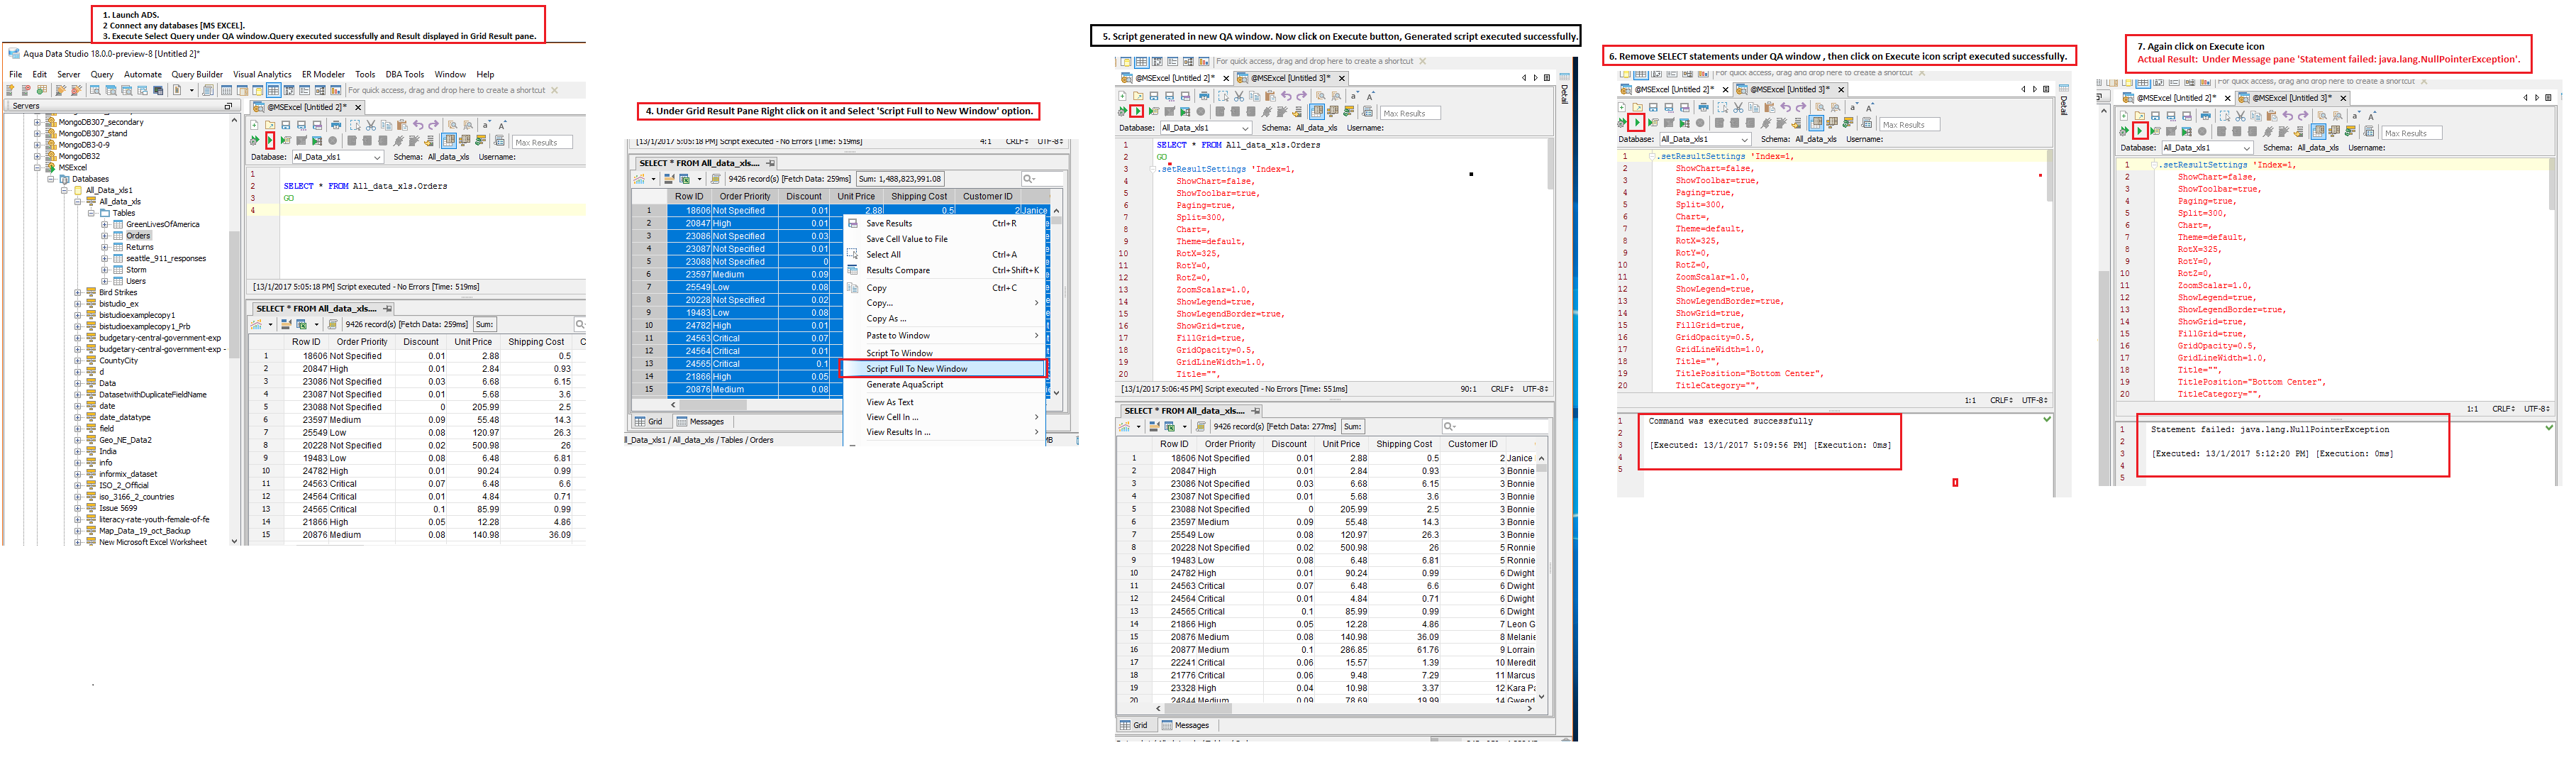Image resolution: width=2576 pixels, height=772 pixels.
Task: Expand 'Copy...' submenu arrow in context menu
Action: point(1036,302)
